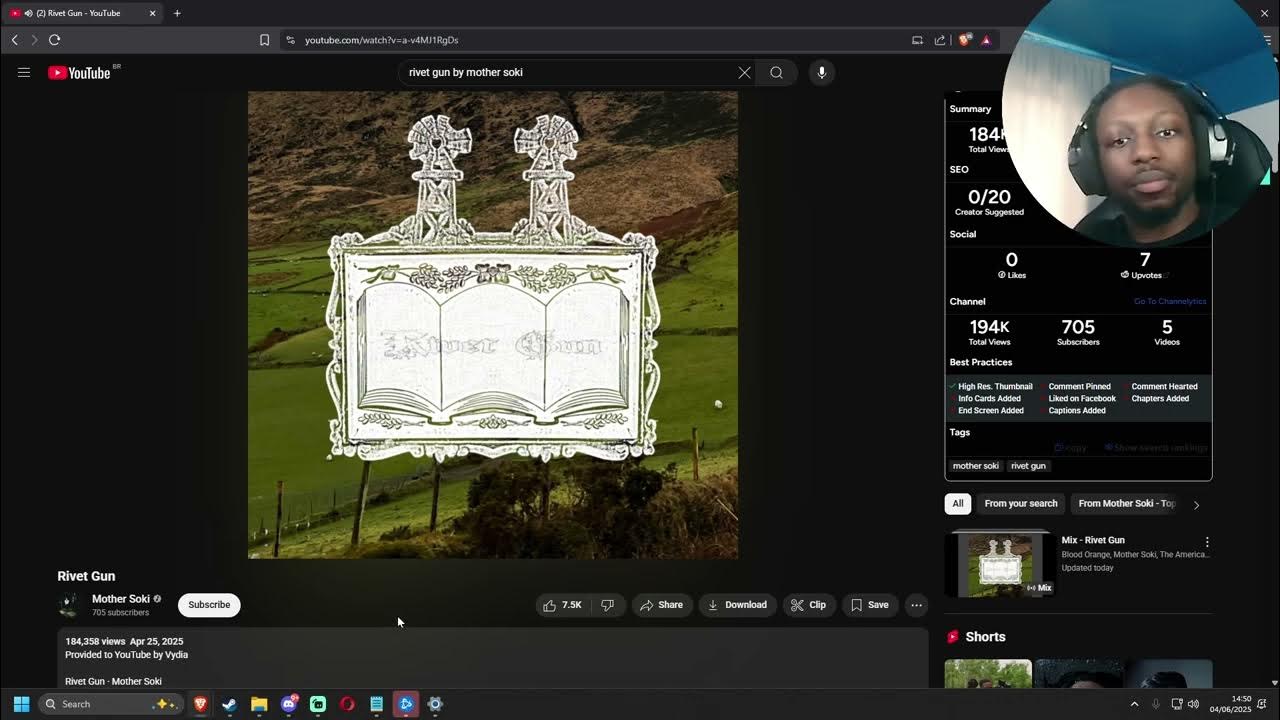Viewport: 1280px width, 720px height.
Task: Open the Mix - Rivet Gun thumbnail
Action: point(998,564)
